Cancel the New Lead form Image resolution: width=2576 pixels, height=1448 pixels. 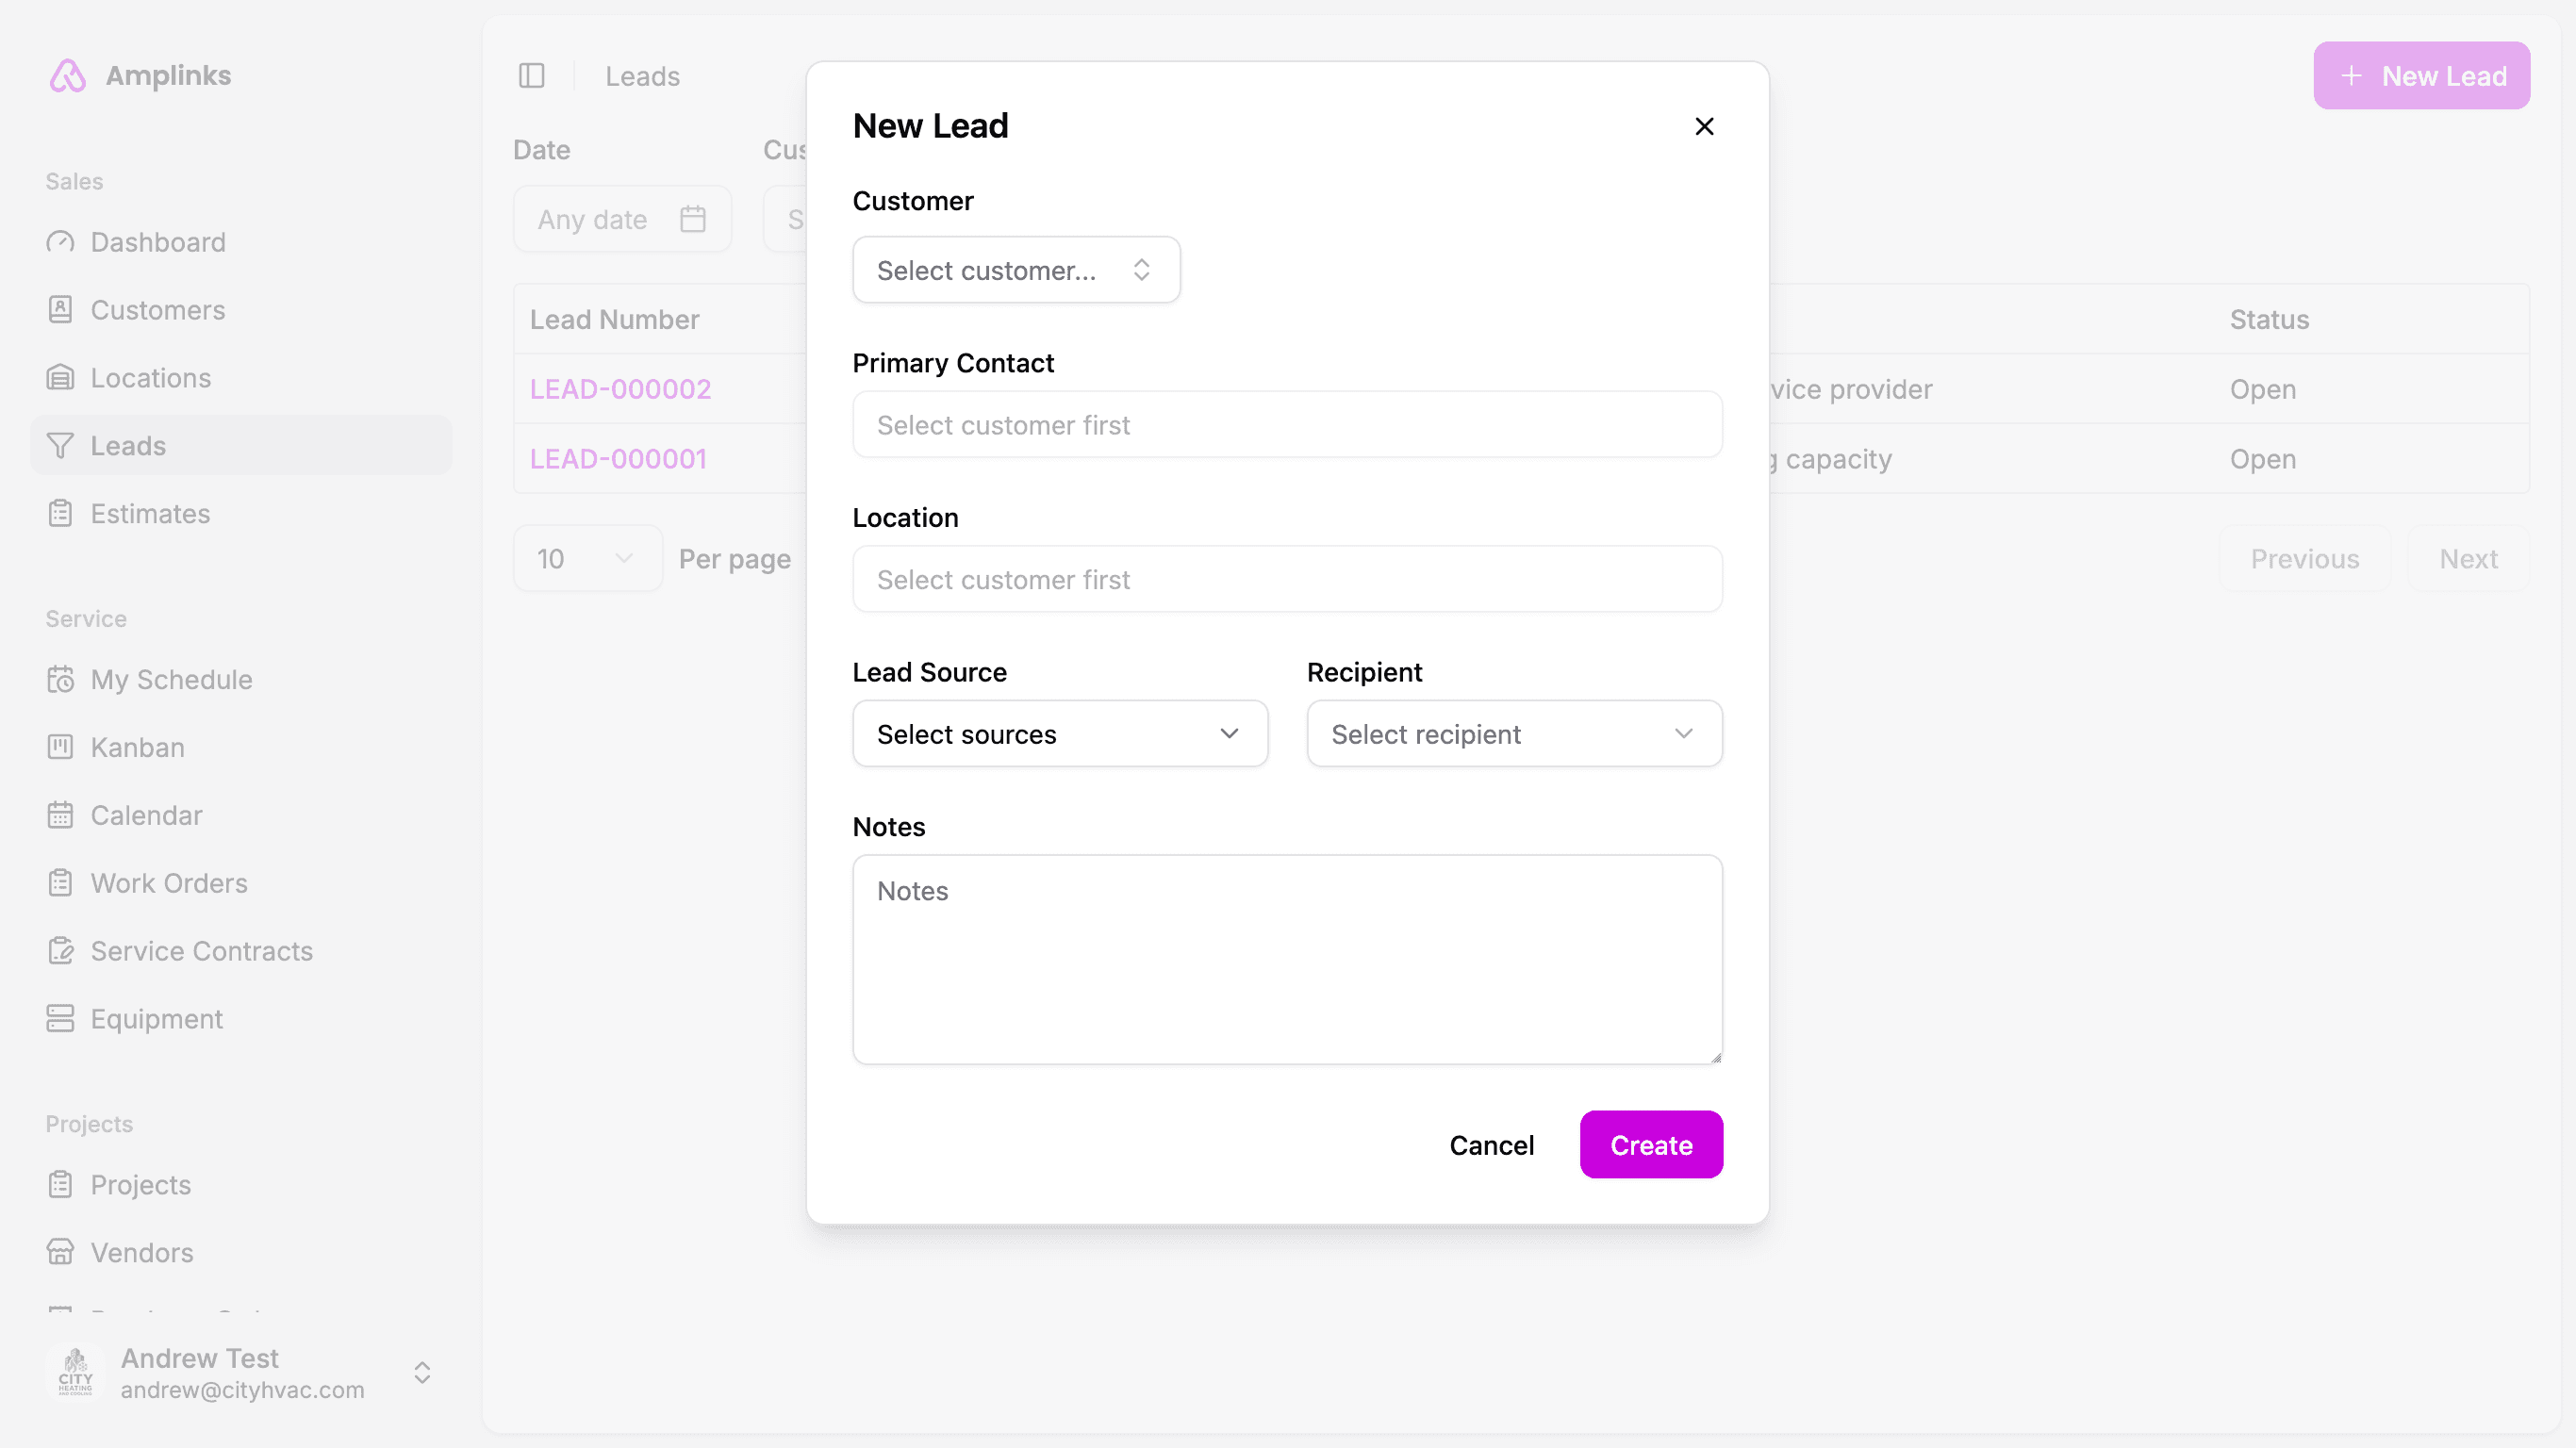tap(1491, 1145)
